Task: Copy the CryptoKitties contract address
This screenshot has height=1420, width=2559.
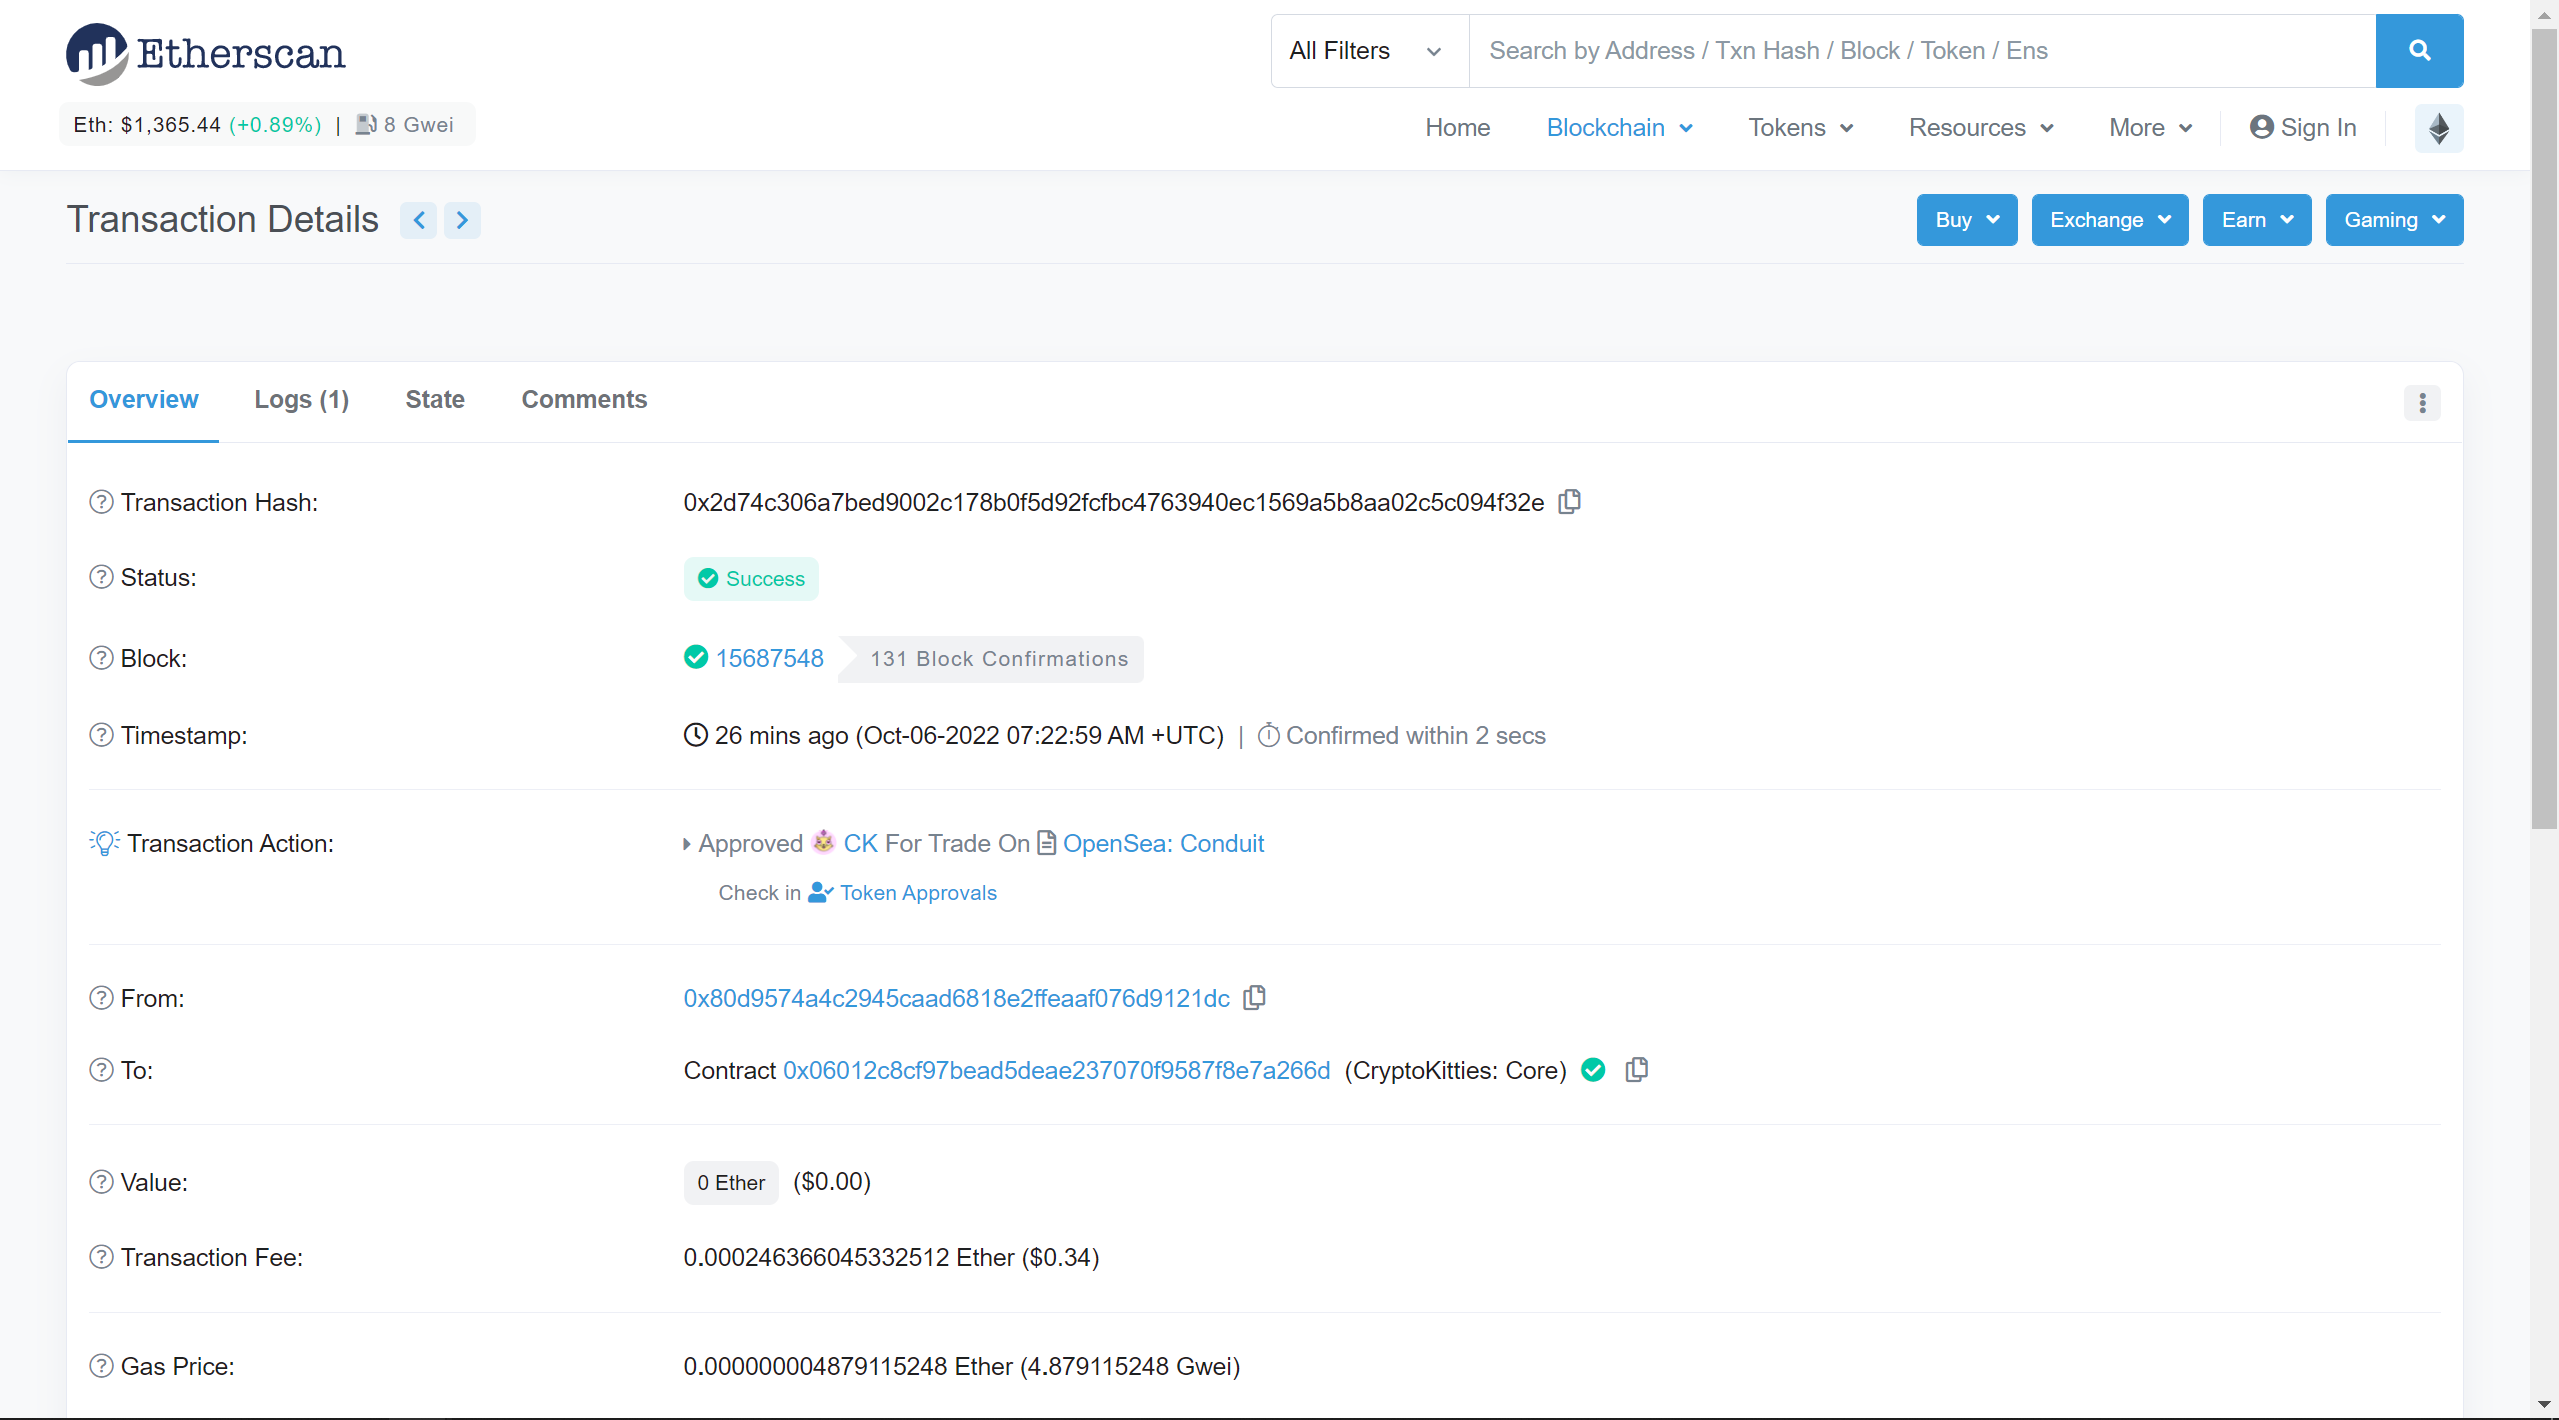Action: pos(1636,1069)
